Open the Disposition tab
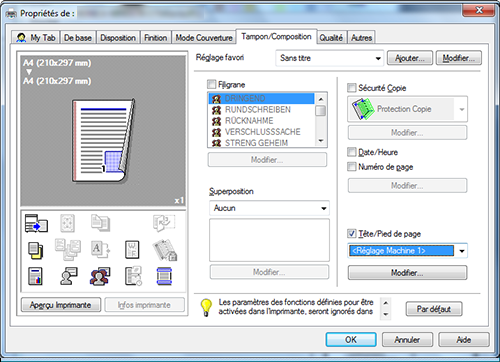500x362 pixels. (118, 38)
